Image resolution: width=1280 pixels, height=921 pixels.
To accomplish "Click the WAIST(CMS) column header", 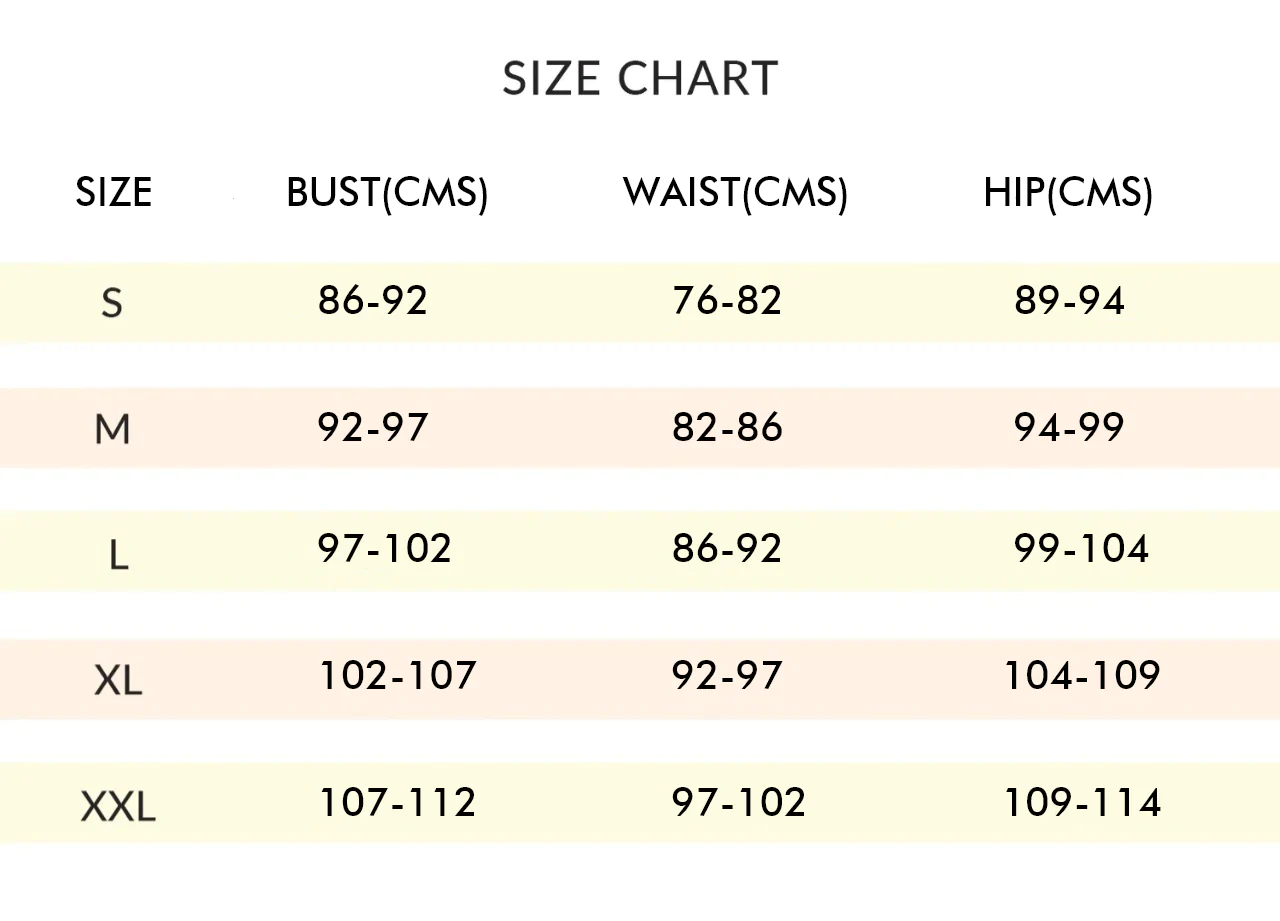I will [735, 192].
